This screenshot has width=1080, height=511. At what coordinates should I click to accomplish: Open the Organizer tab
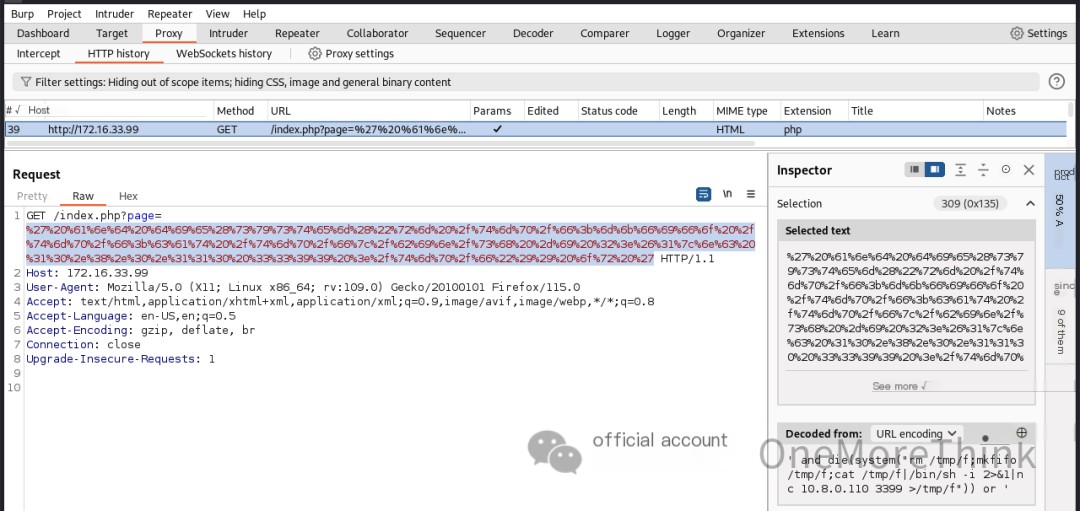[x=741, y=33]
